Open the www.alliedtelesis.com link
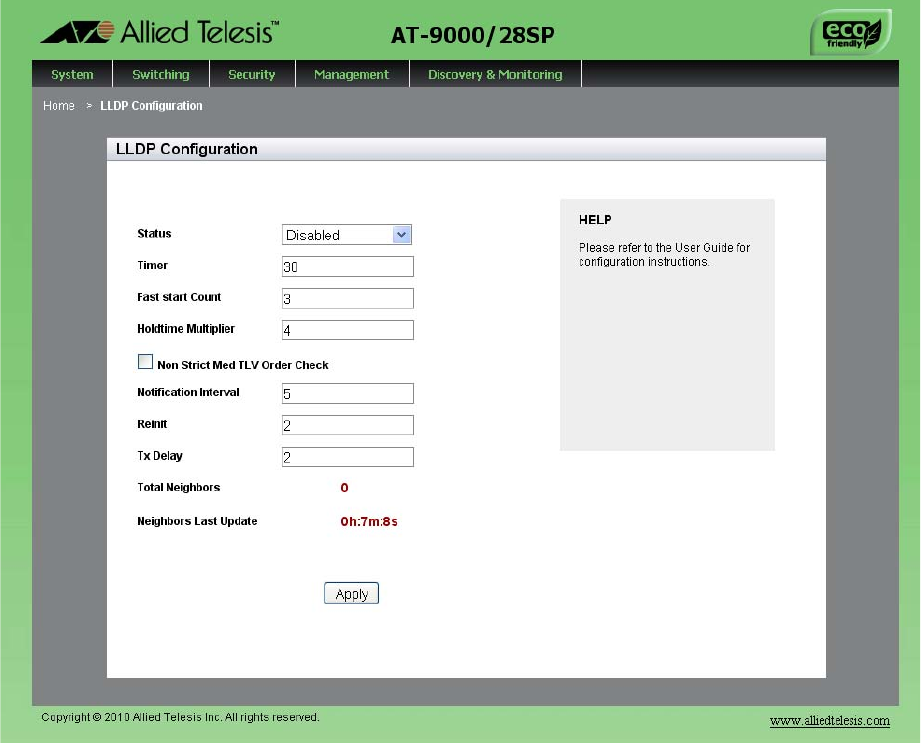The width and height of the screenshot is (921, 743). coord(829,721)
